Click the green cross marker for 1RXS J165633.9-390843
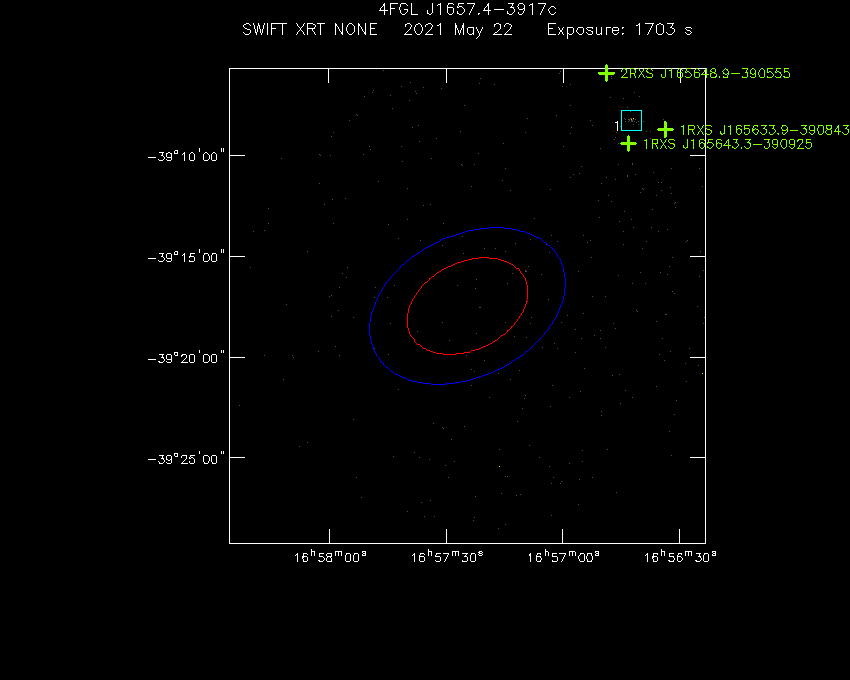This screenshot has height=680, width=850. click(666, 130)
